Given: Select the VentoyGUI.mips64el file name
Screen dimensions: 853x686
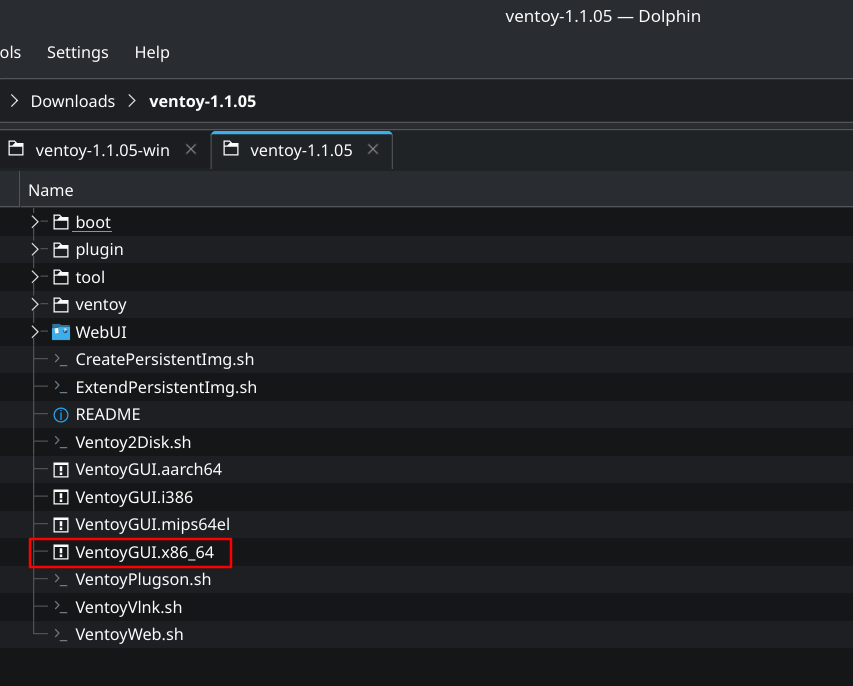Looking at the screenshot, I should (x=153, y=524).
